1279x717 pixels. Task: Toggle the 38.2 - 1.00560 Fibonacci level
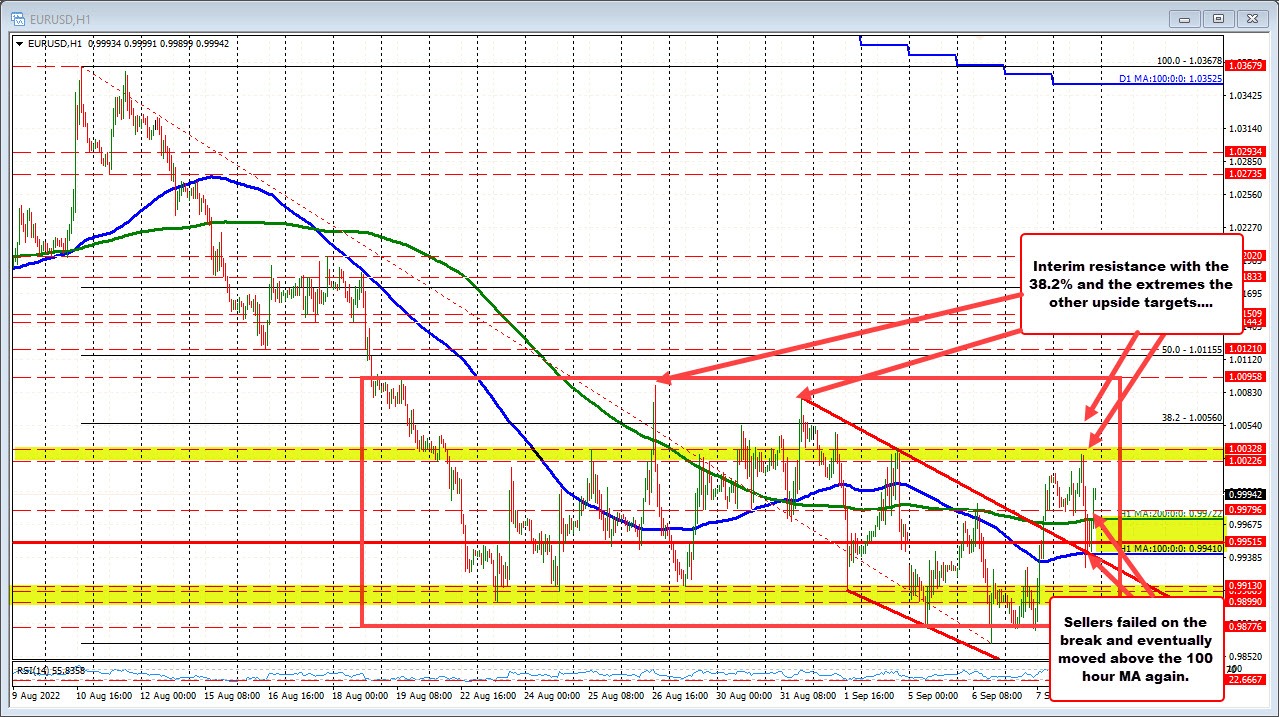[x=1192, y=416]
